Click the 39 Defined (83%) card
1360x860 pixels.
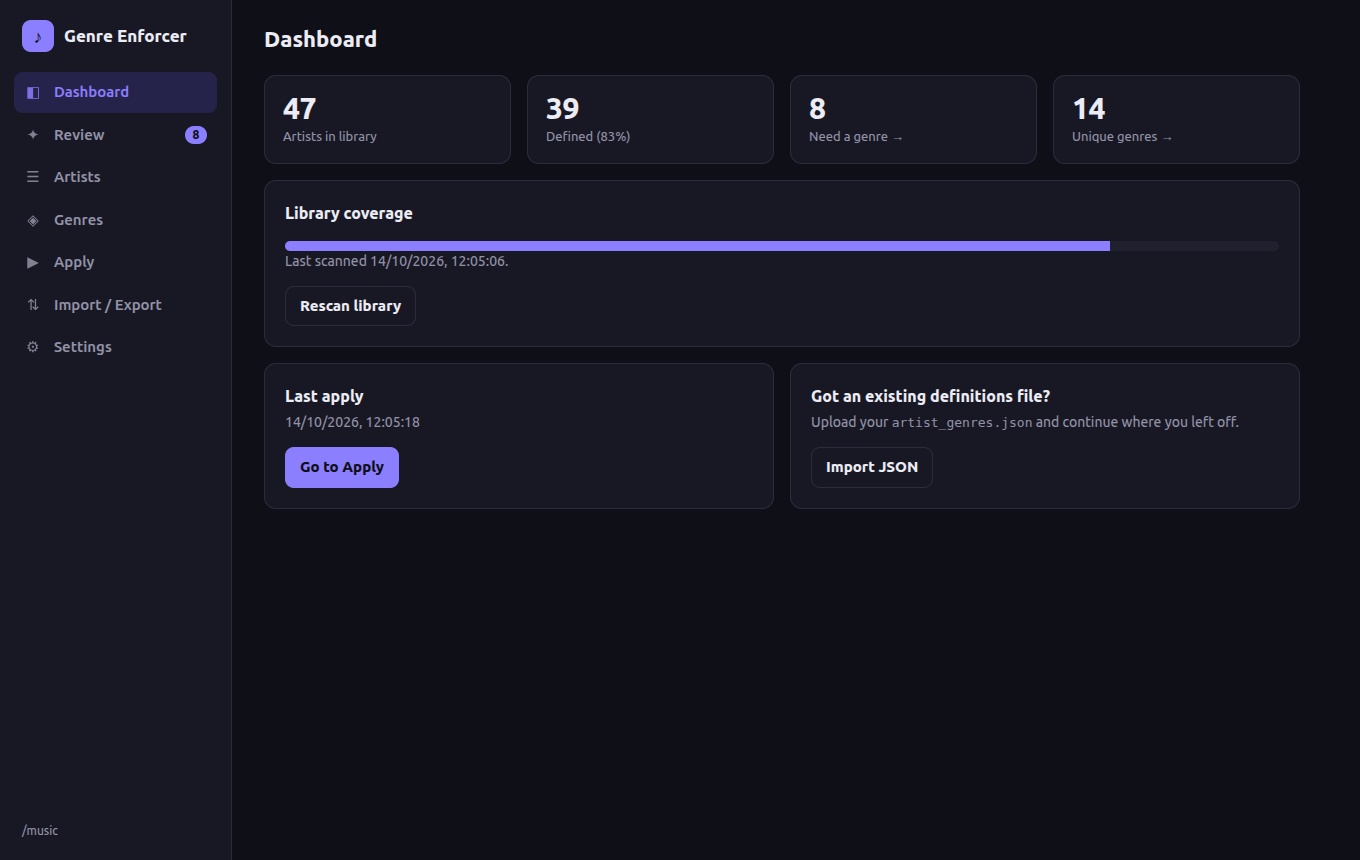point(650,119)
